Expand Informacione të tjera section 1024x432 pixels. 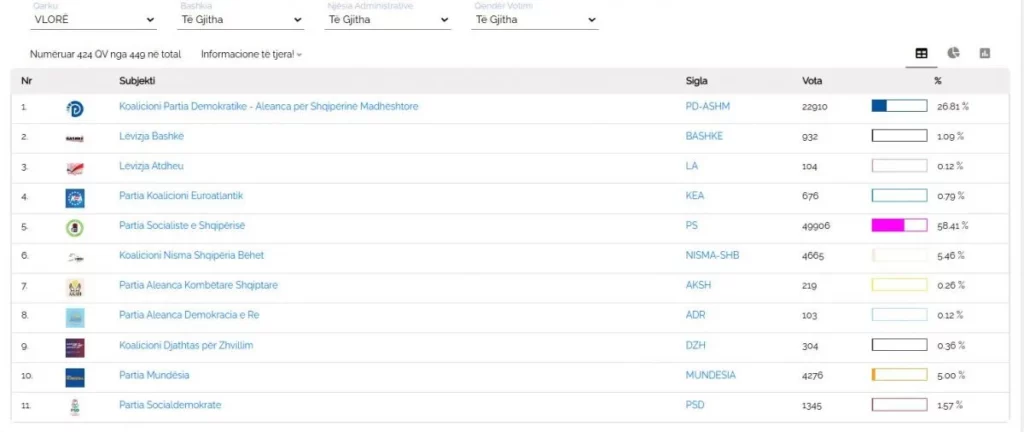(x=251, y=54)
